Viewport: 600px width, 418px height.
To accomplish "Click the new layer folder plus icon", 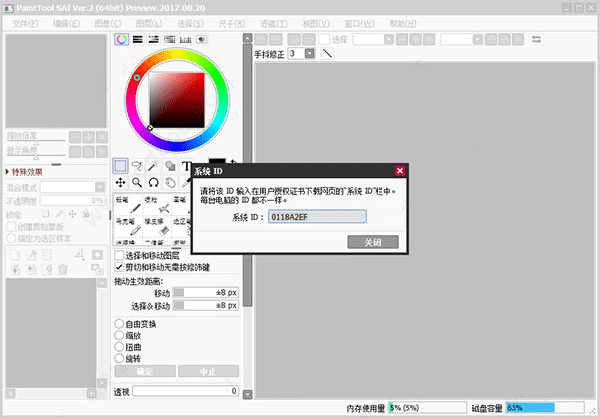I will point(31,269).
